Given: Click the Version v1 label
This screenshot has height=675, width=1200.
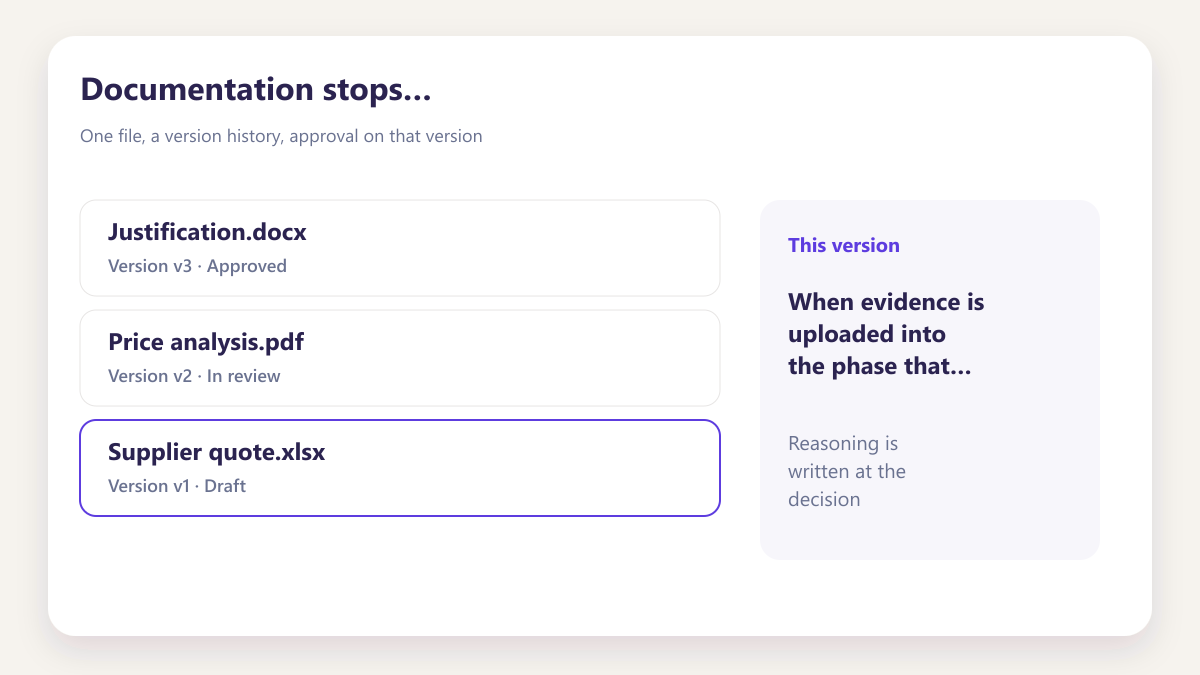Looking at the screenshot, I should [149, 486].
